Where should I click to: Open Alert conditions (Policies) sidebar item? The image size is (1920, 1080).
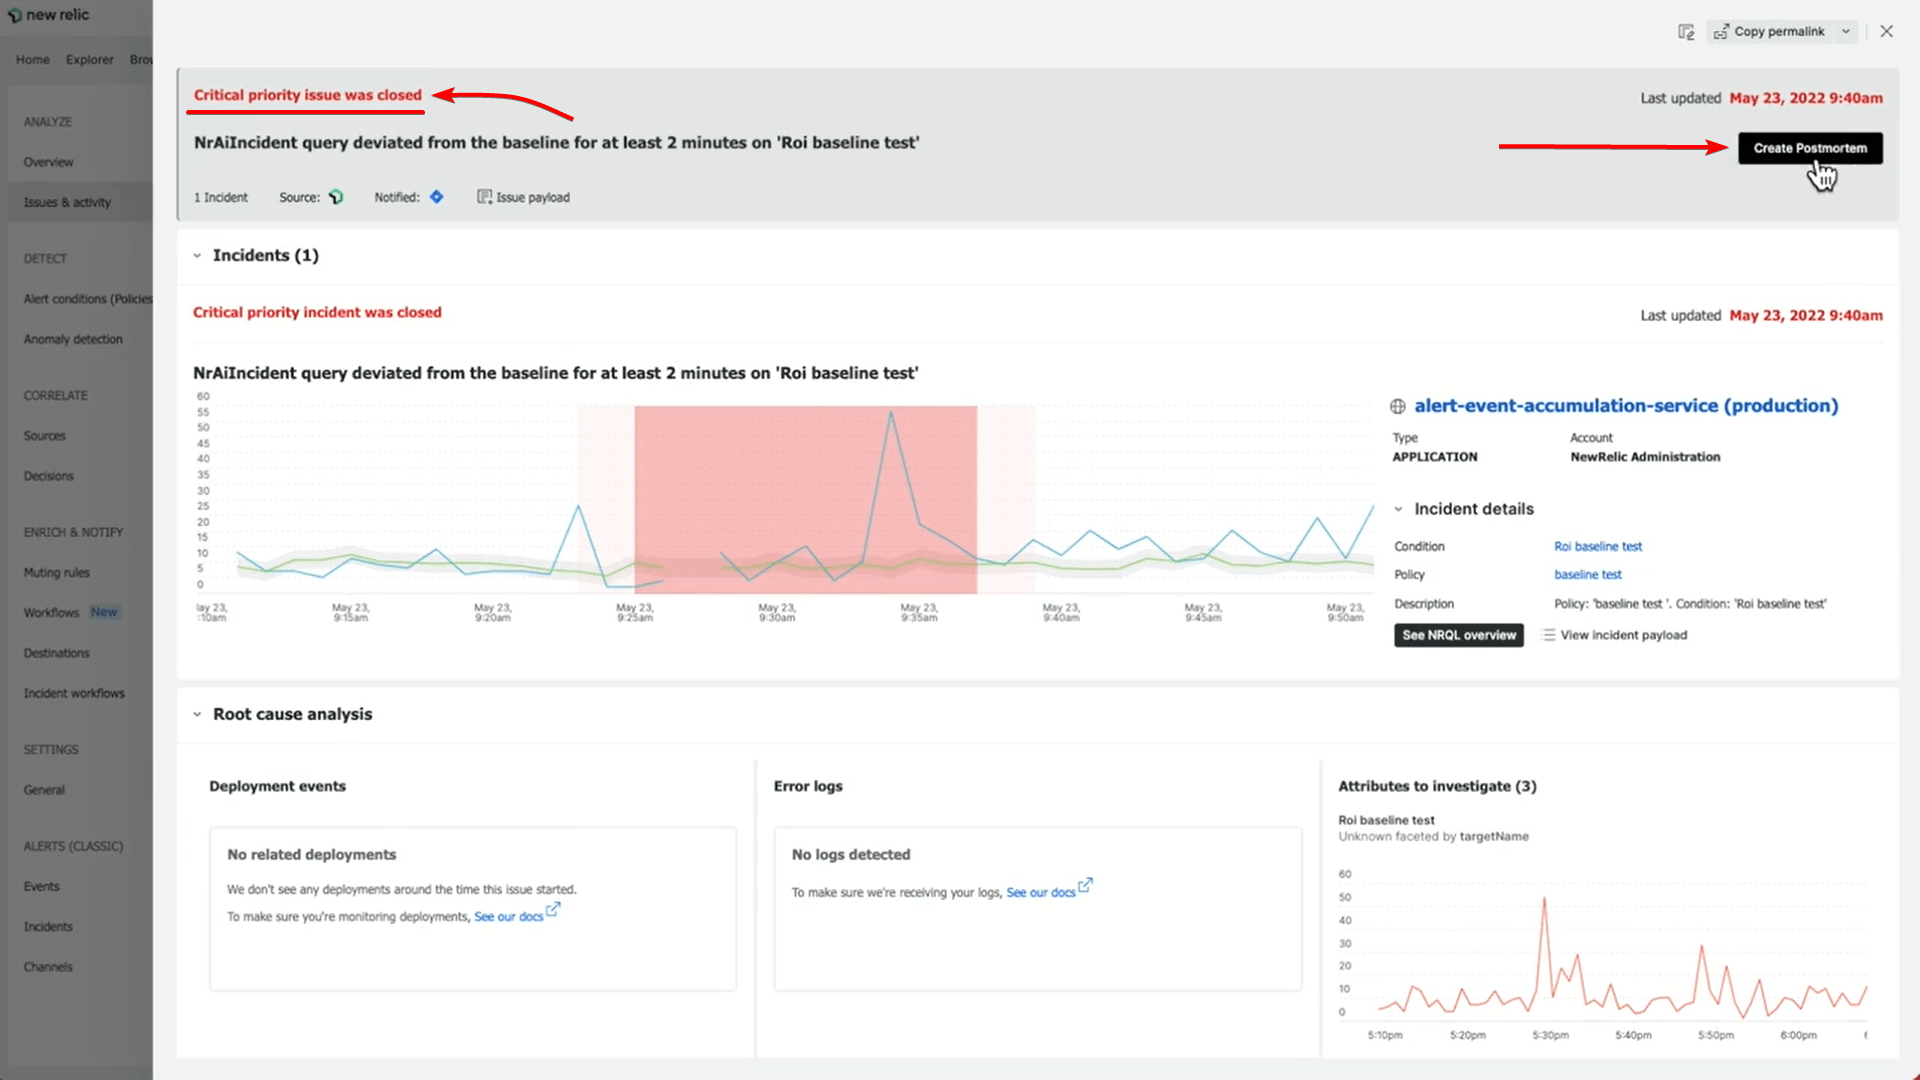[88, 299]
